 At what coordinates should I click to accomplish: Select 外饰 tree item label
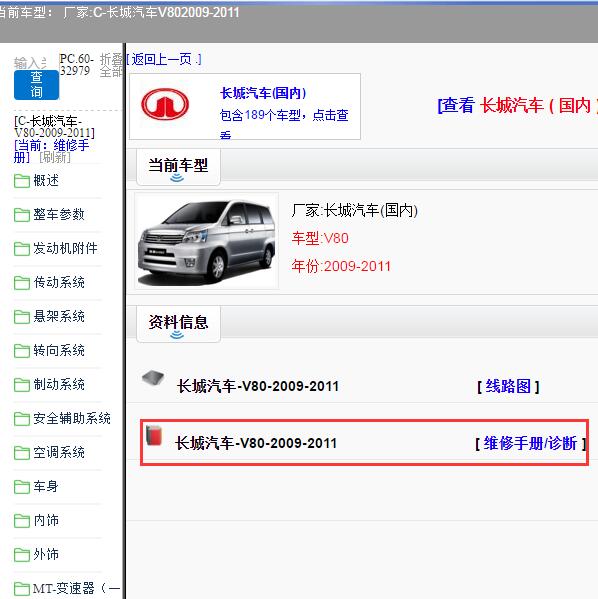46,554
